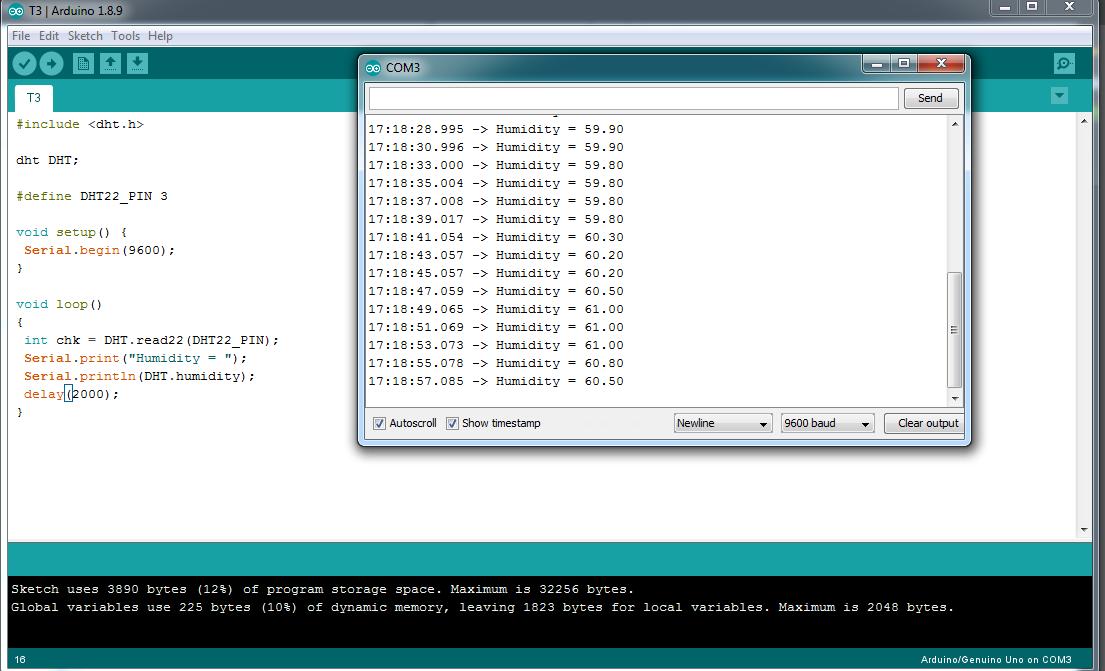Click the serial monitor output scrollbar thumb
This screenshot has width=1105, height=671.
pyautogui.click(x=954, y=330)
